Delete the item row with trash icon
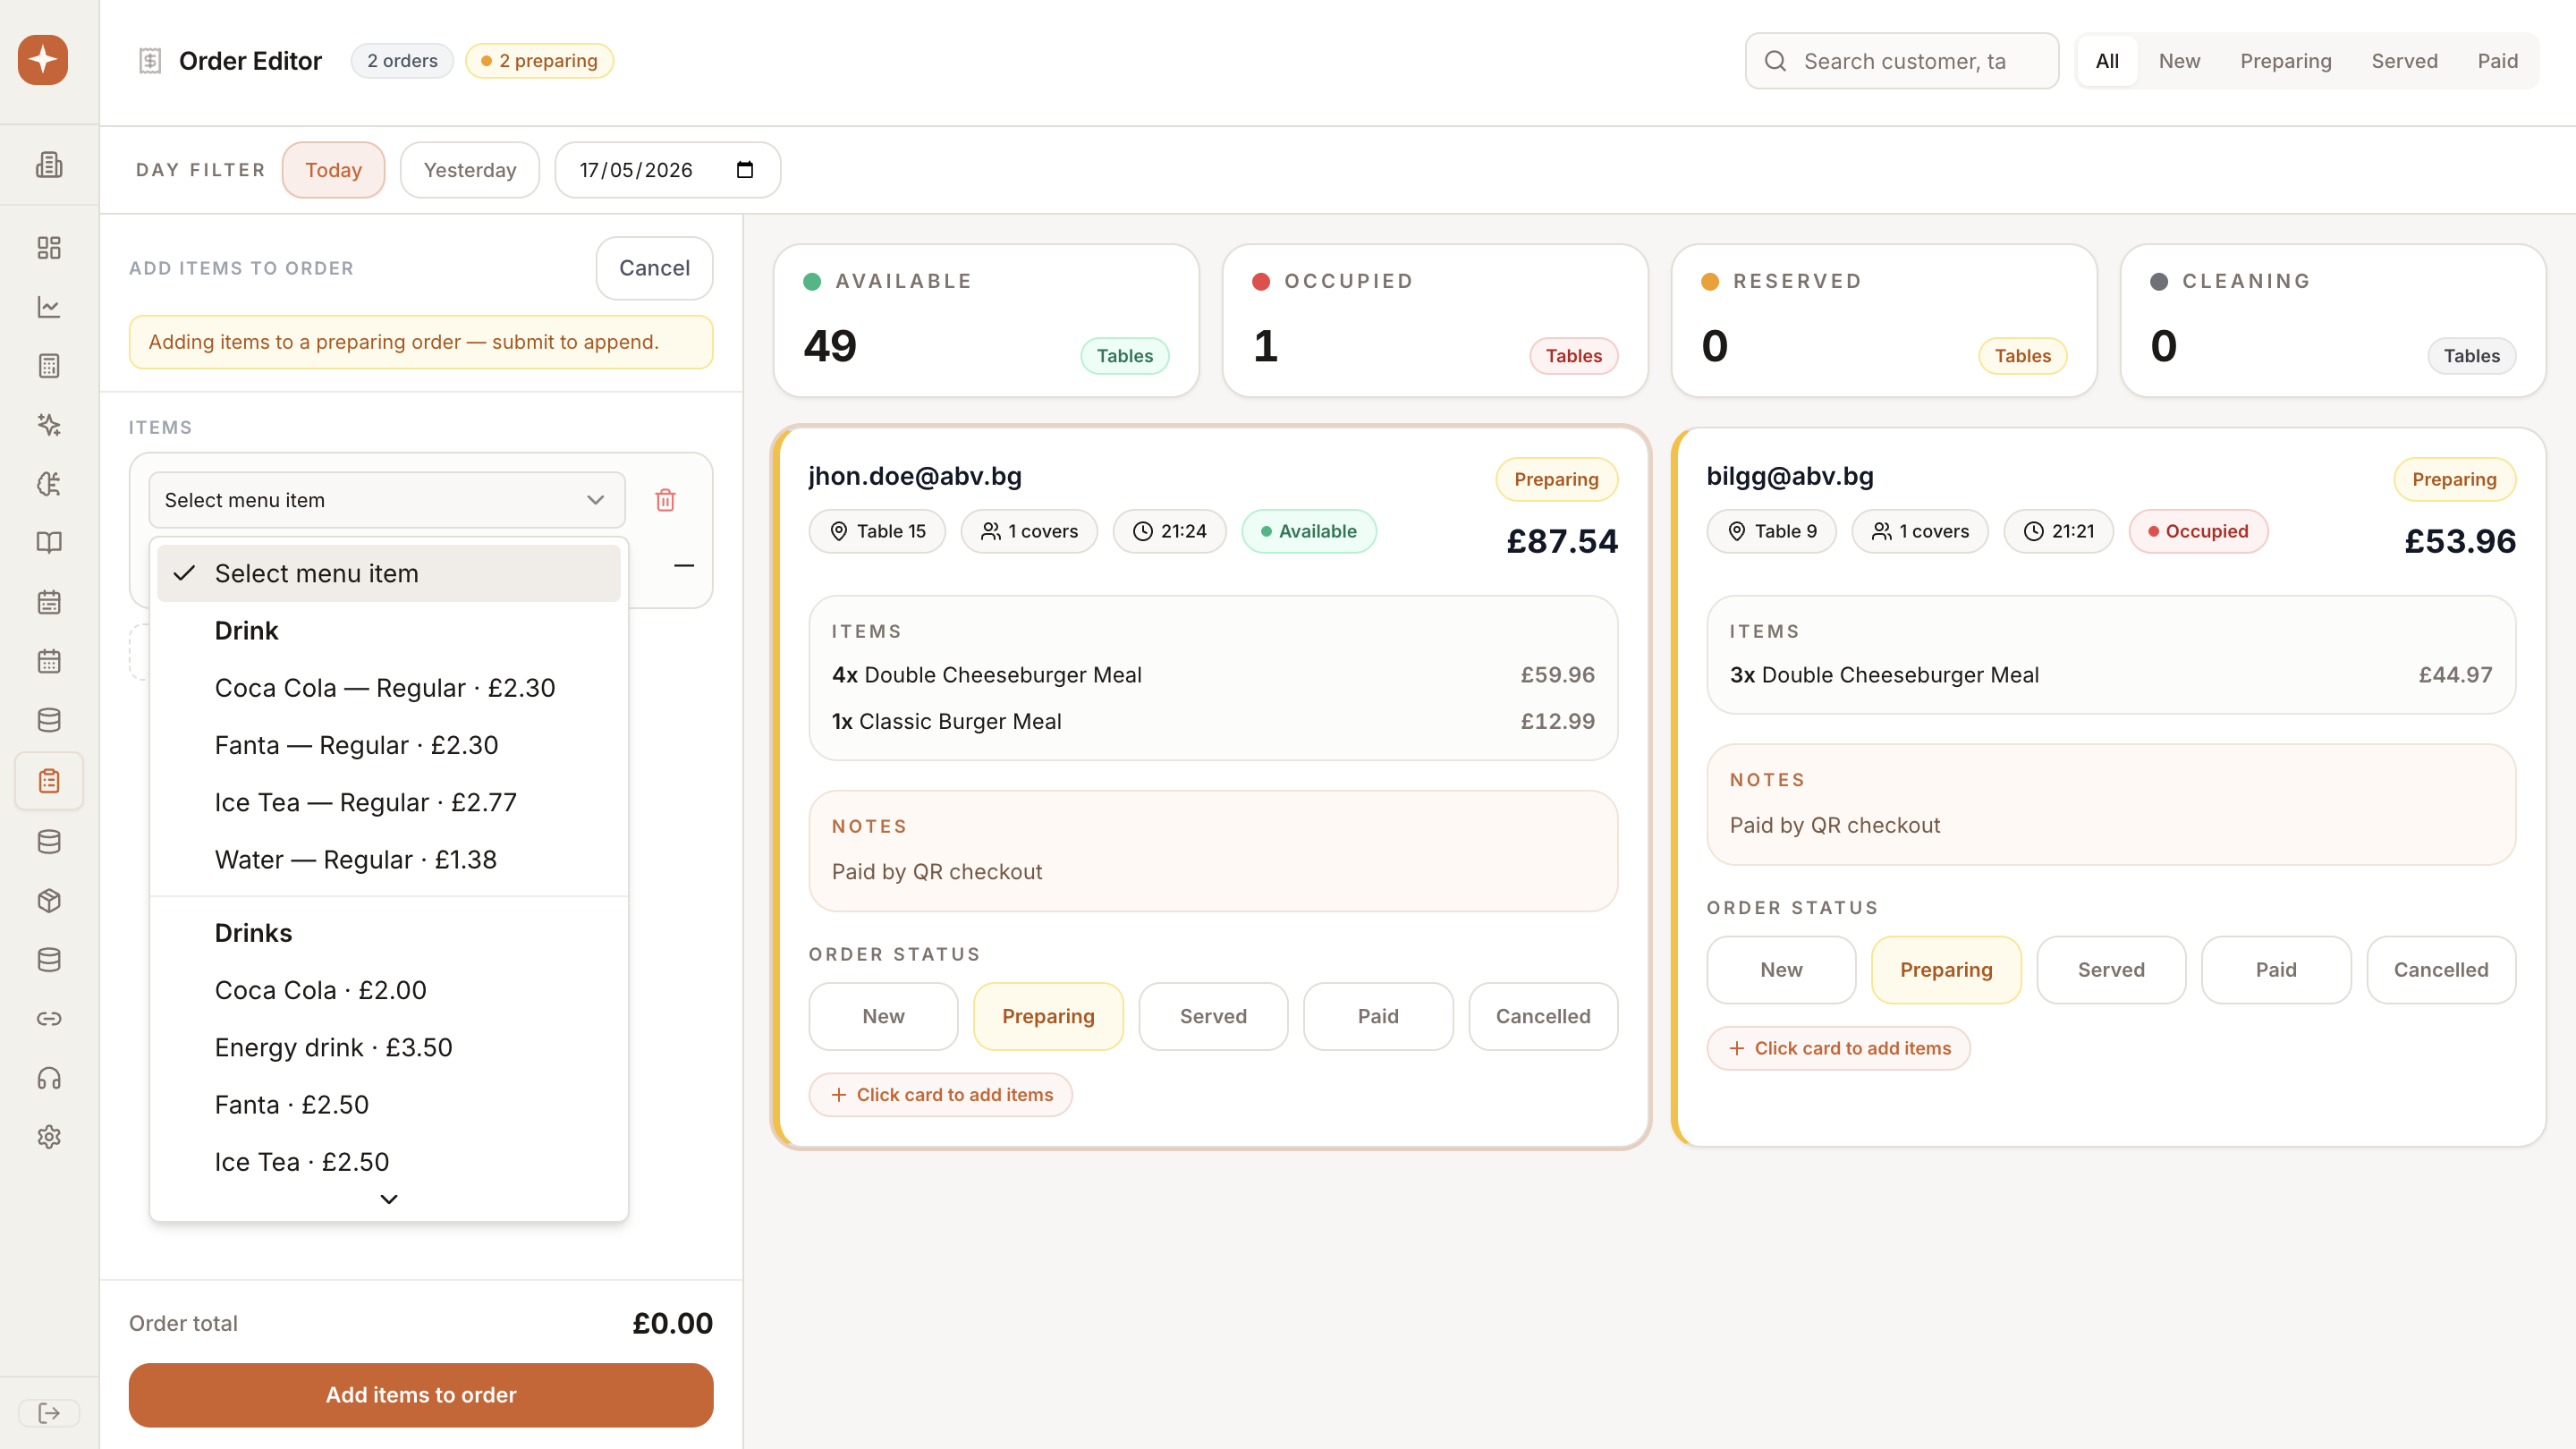The height and width of the screenshot is (1449, 2576). coord(665,500)
